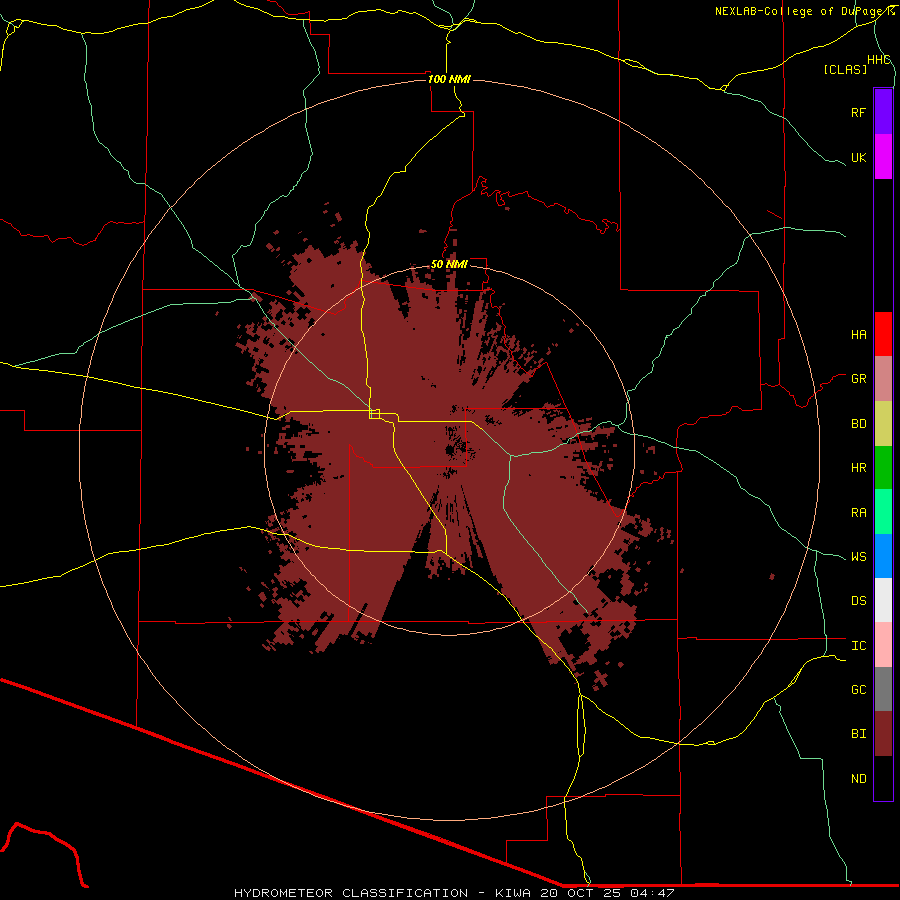This screenshot has height=900, width=900.
Task: Click the HYDROMETEOR CLASSIFICATION title text
Action: click(x=351, y=893)
